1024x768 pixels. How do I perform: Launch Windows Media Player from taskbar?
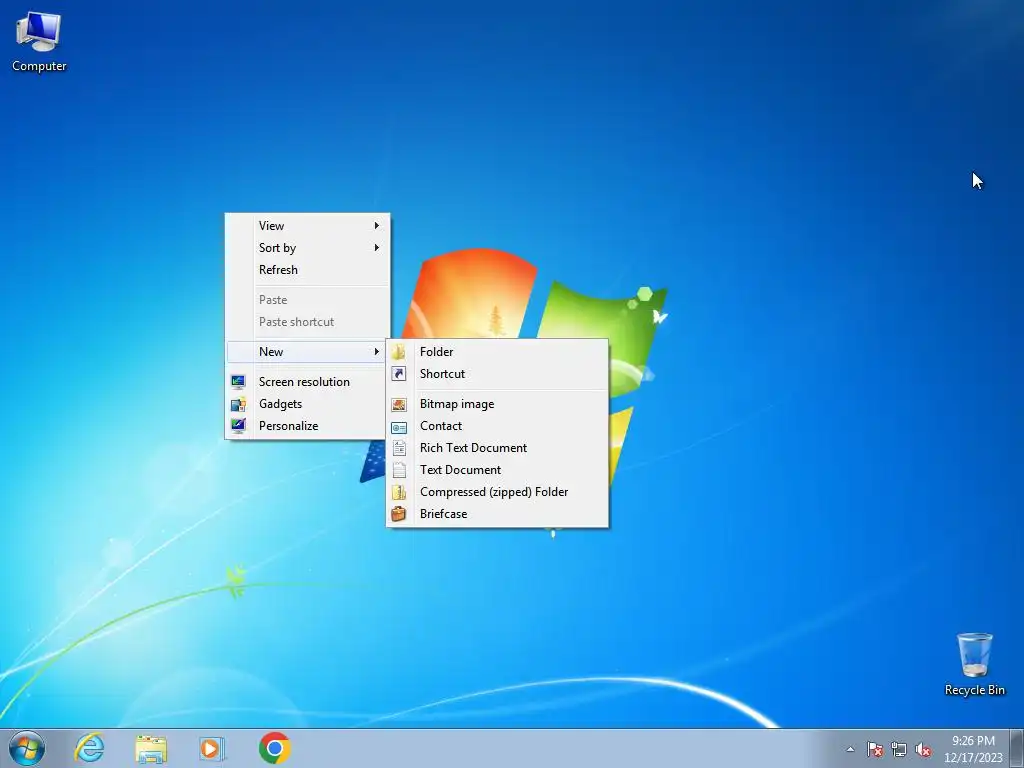point(212,748)
